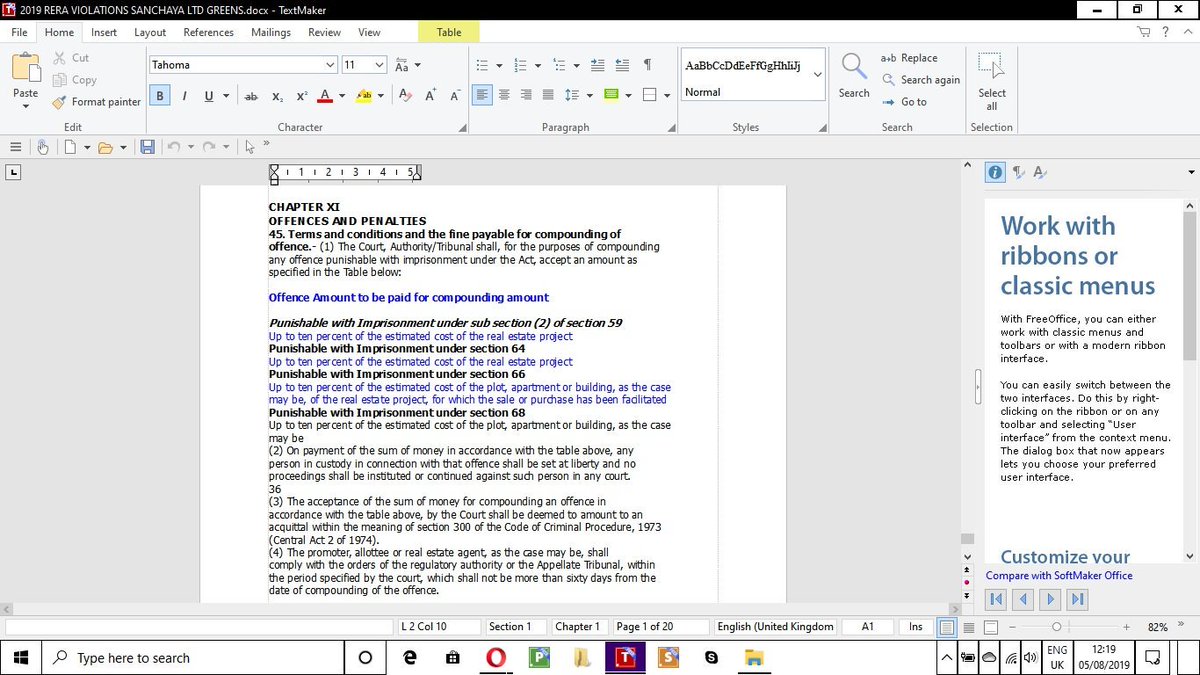Click the yellow text highlight color button

(x=363, y=96)
